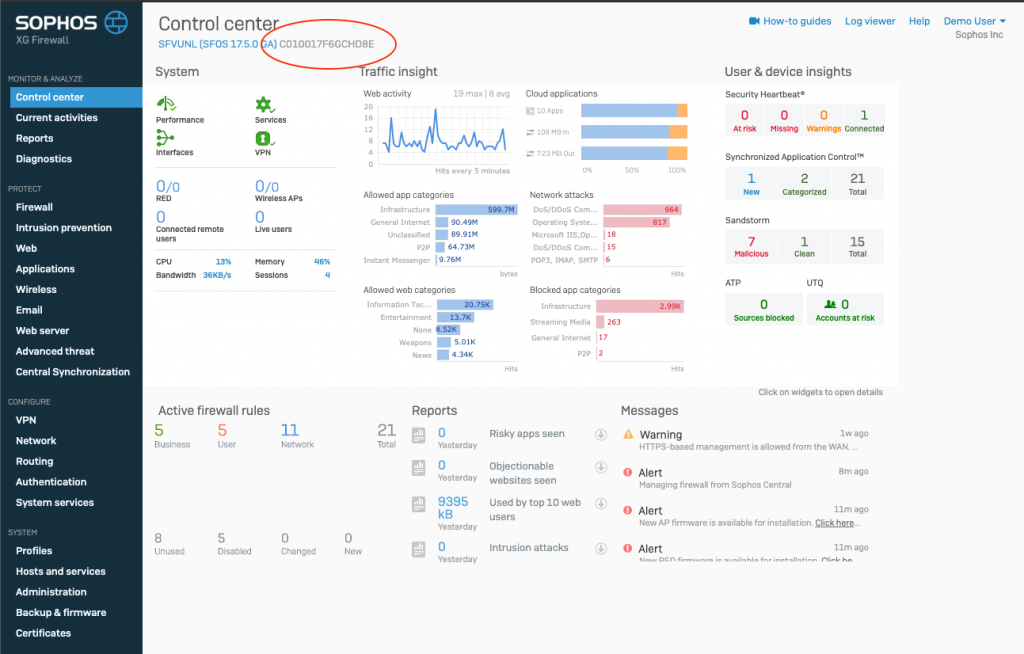Image resolution: width=1024 pixels, height=654 pixels.
Task: Click alert icon for Sophos Central message
Action: (628, 472)
